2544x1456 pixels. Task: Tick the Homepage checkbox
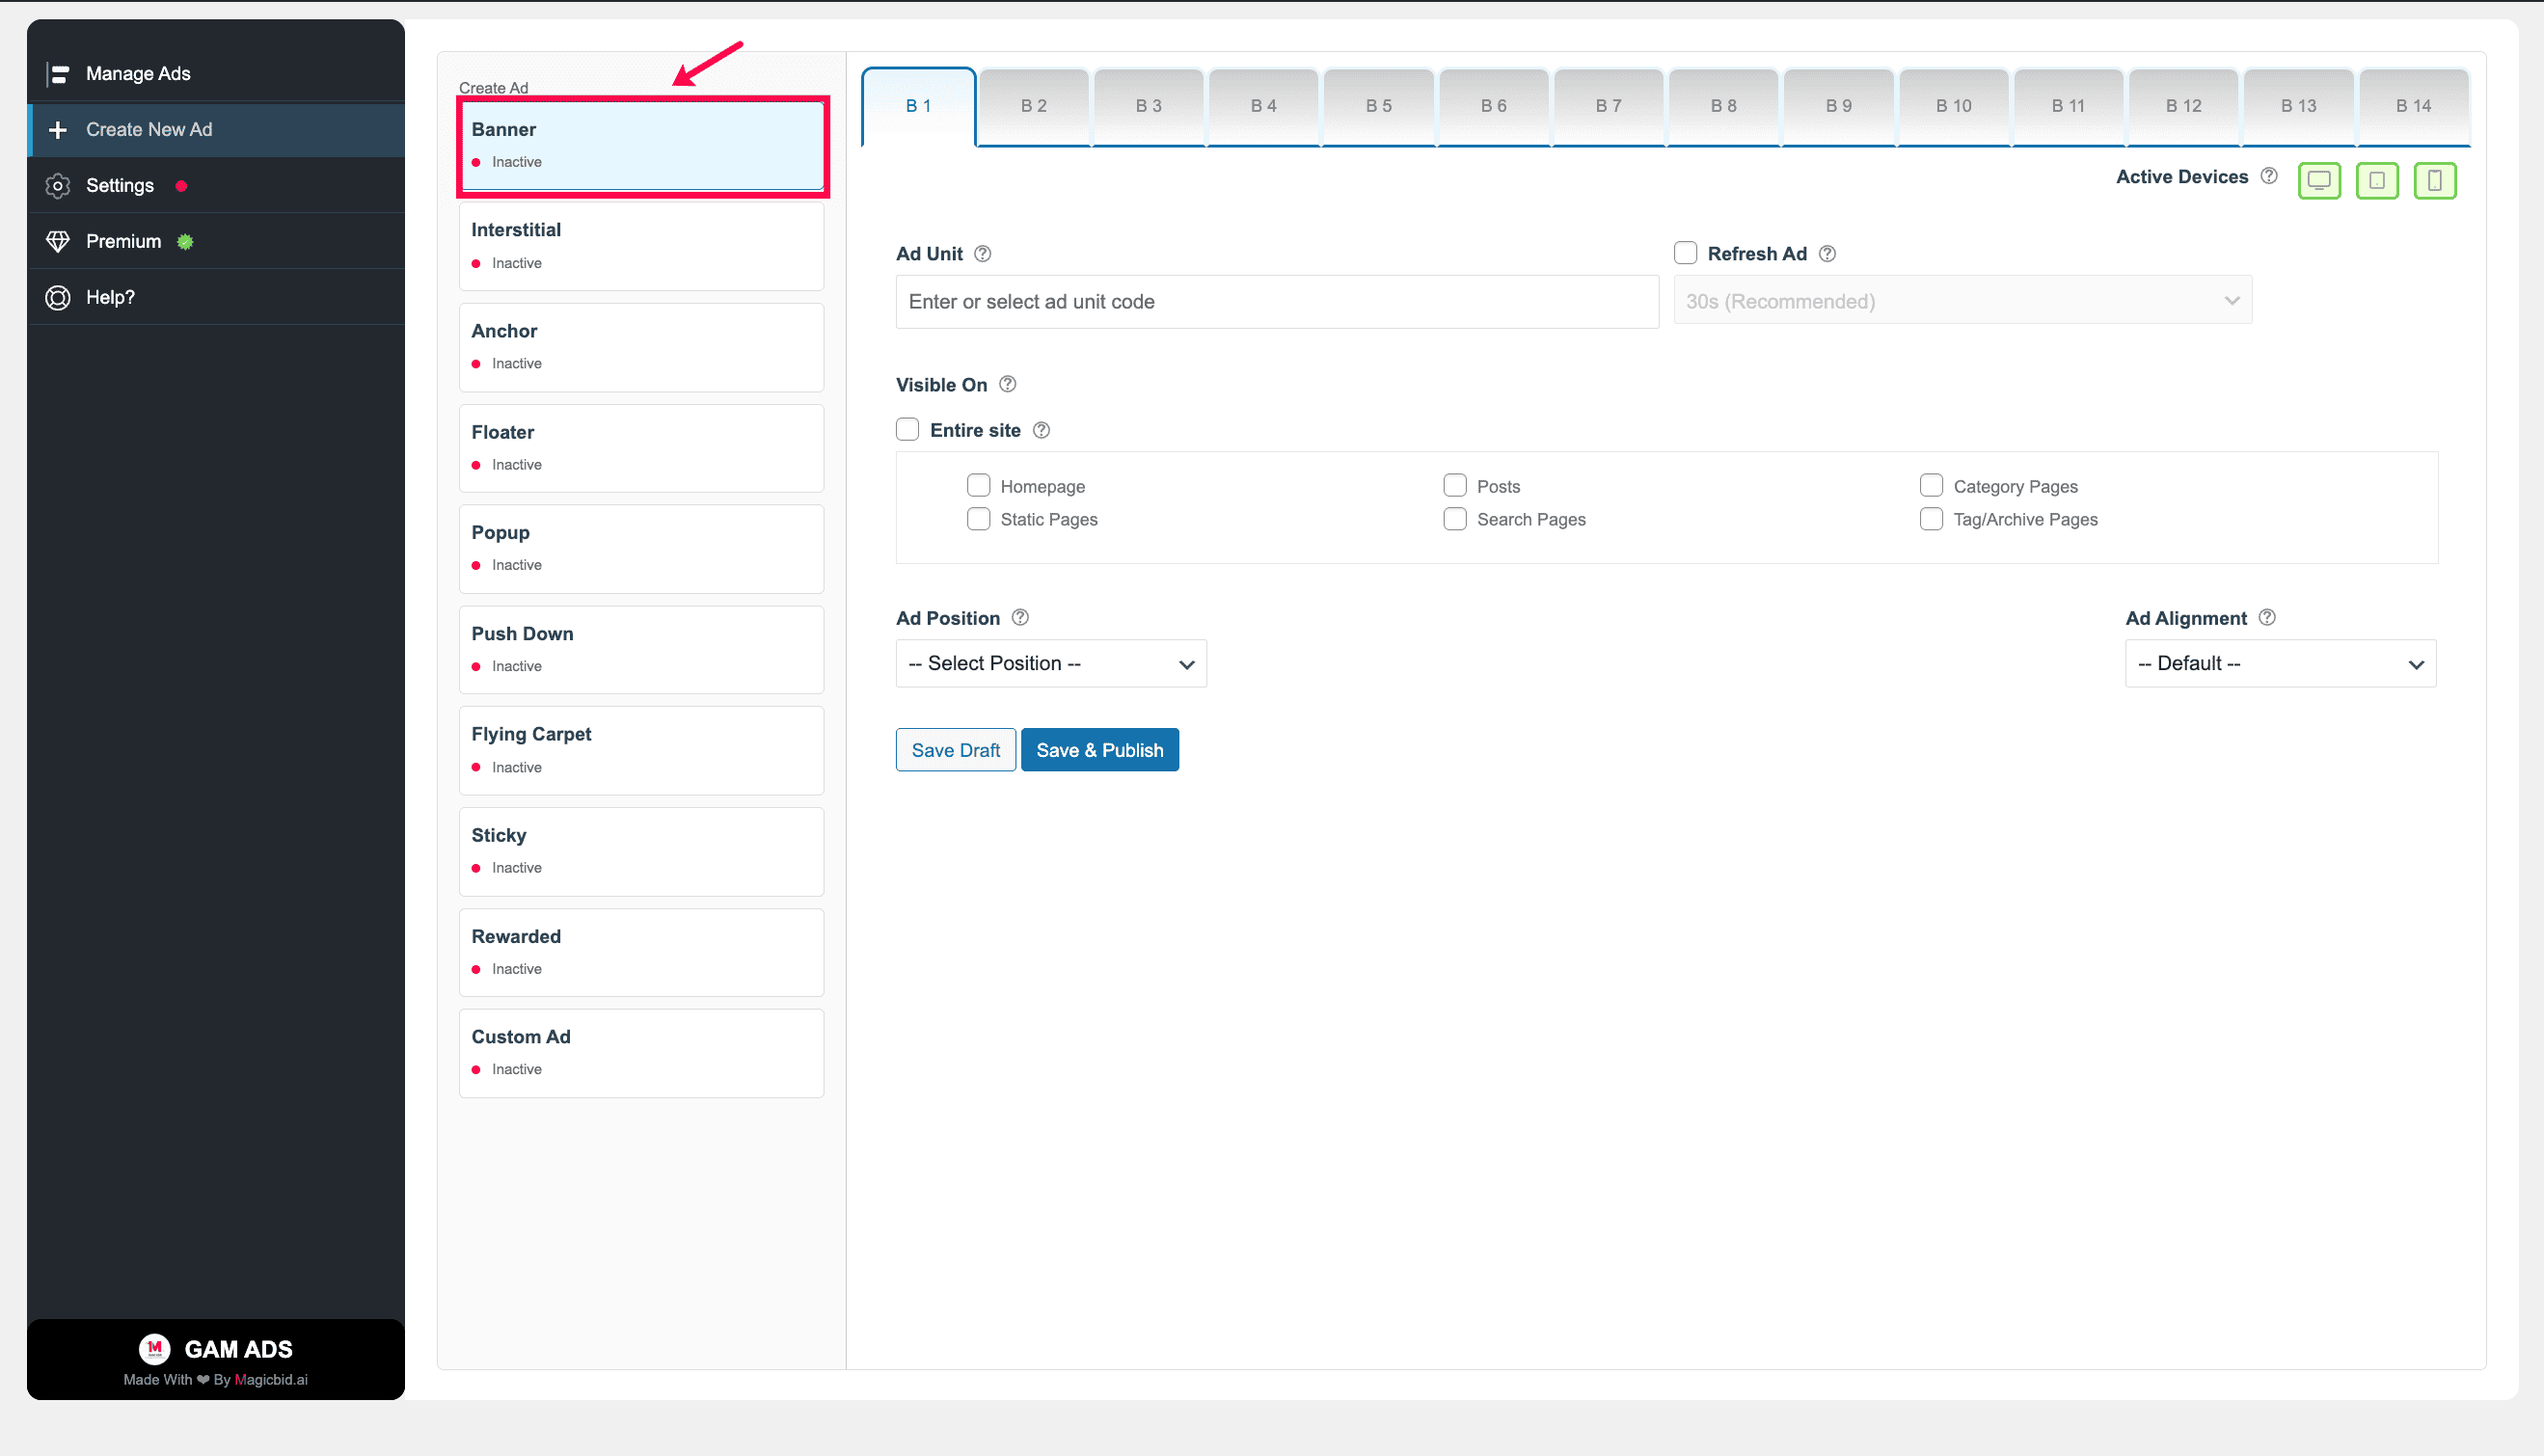tap(978, 486)
